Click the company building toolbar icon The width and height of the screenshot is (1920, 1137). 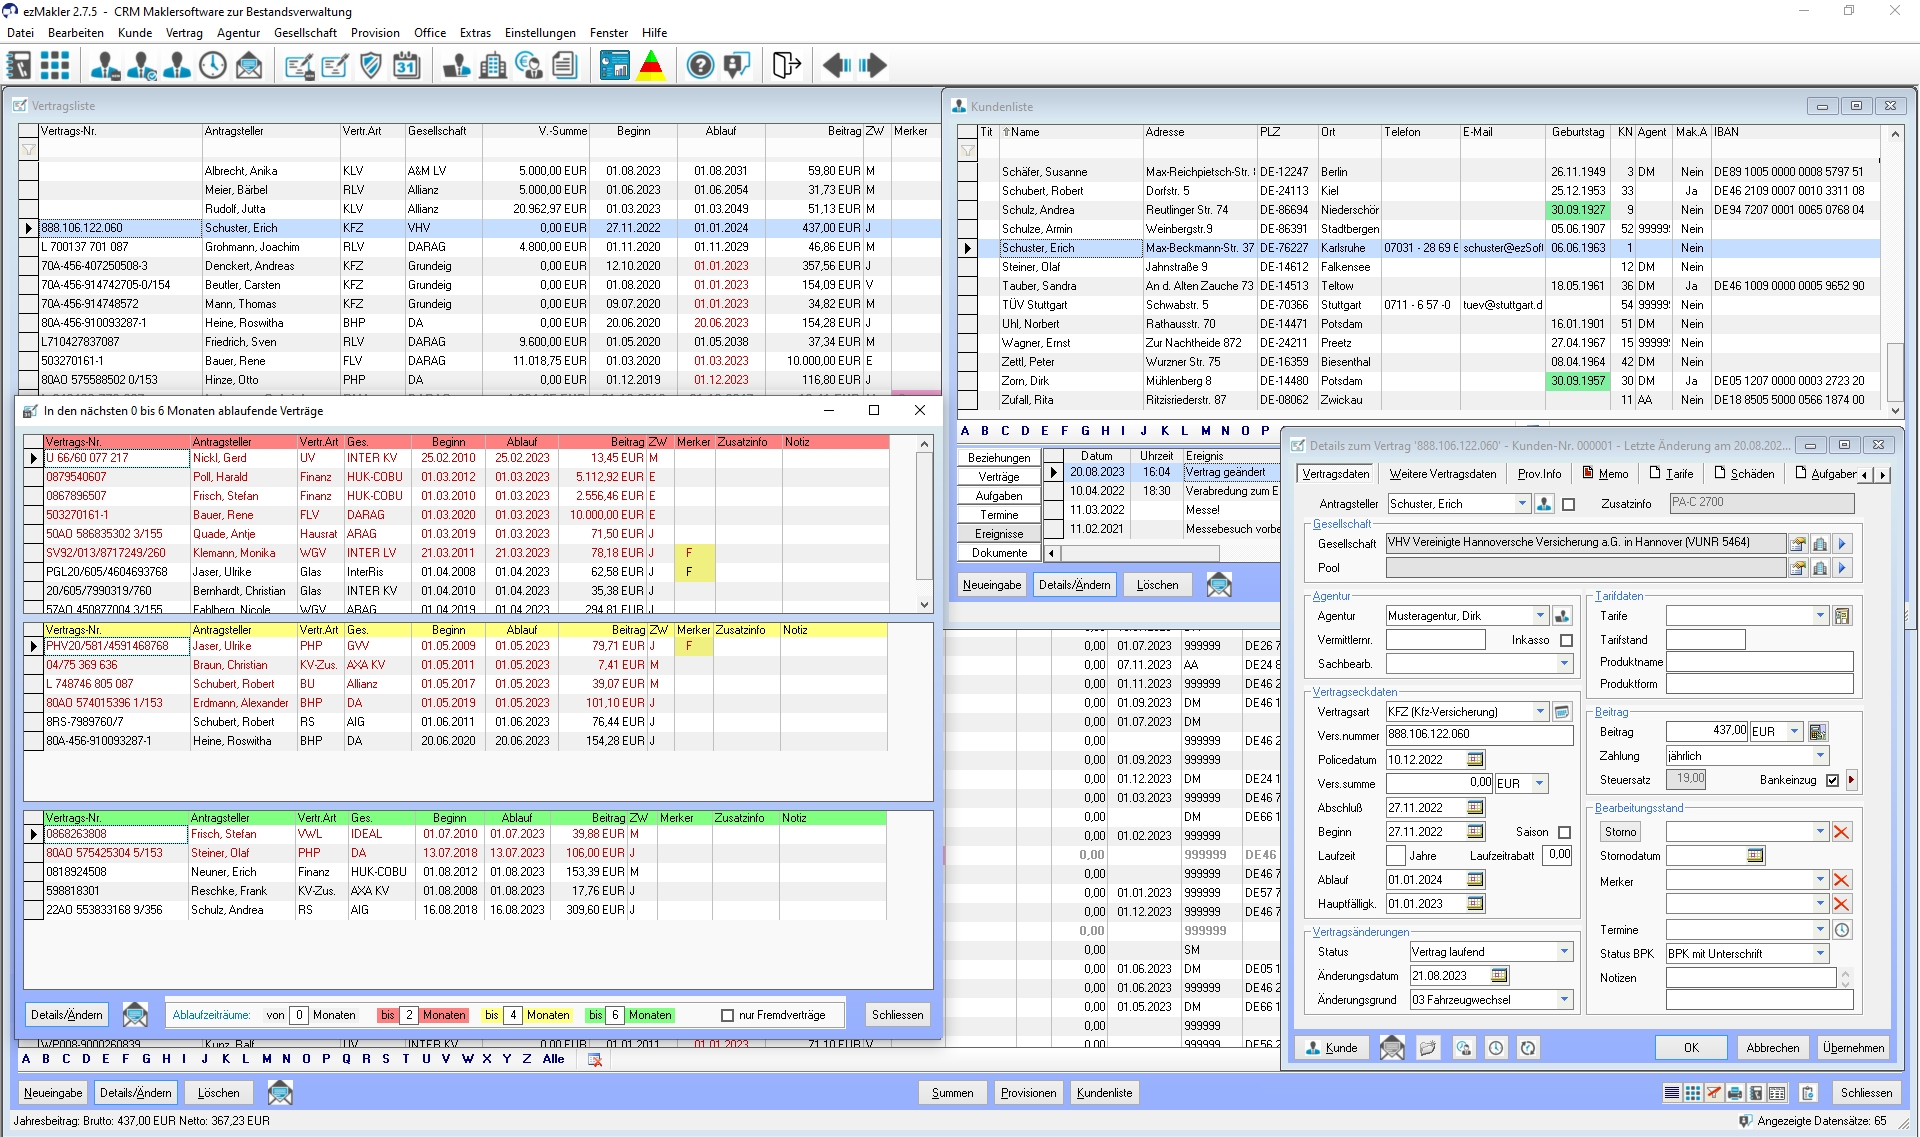492,66
